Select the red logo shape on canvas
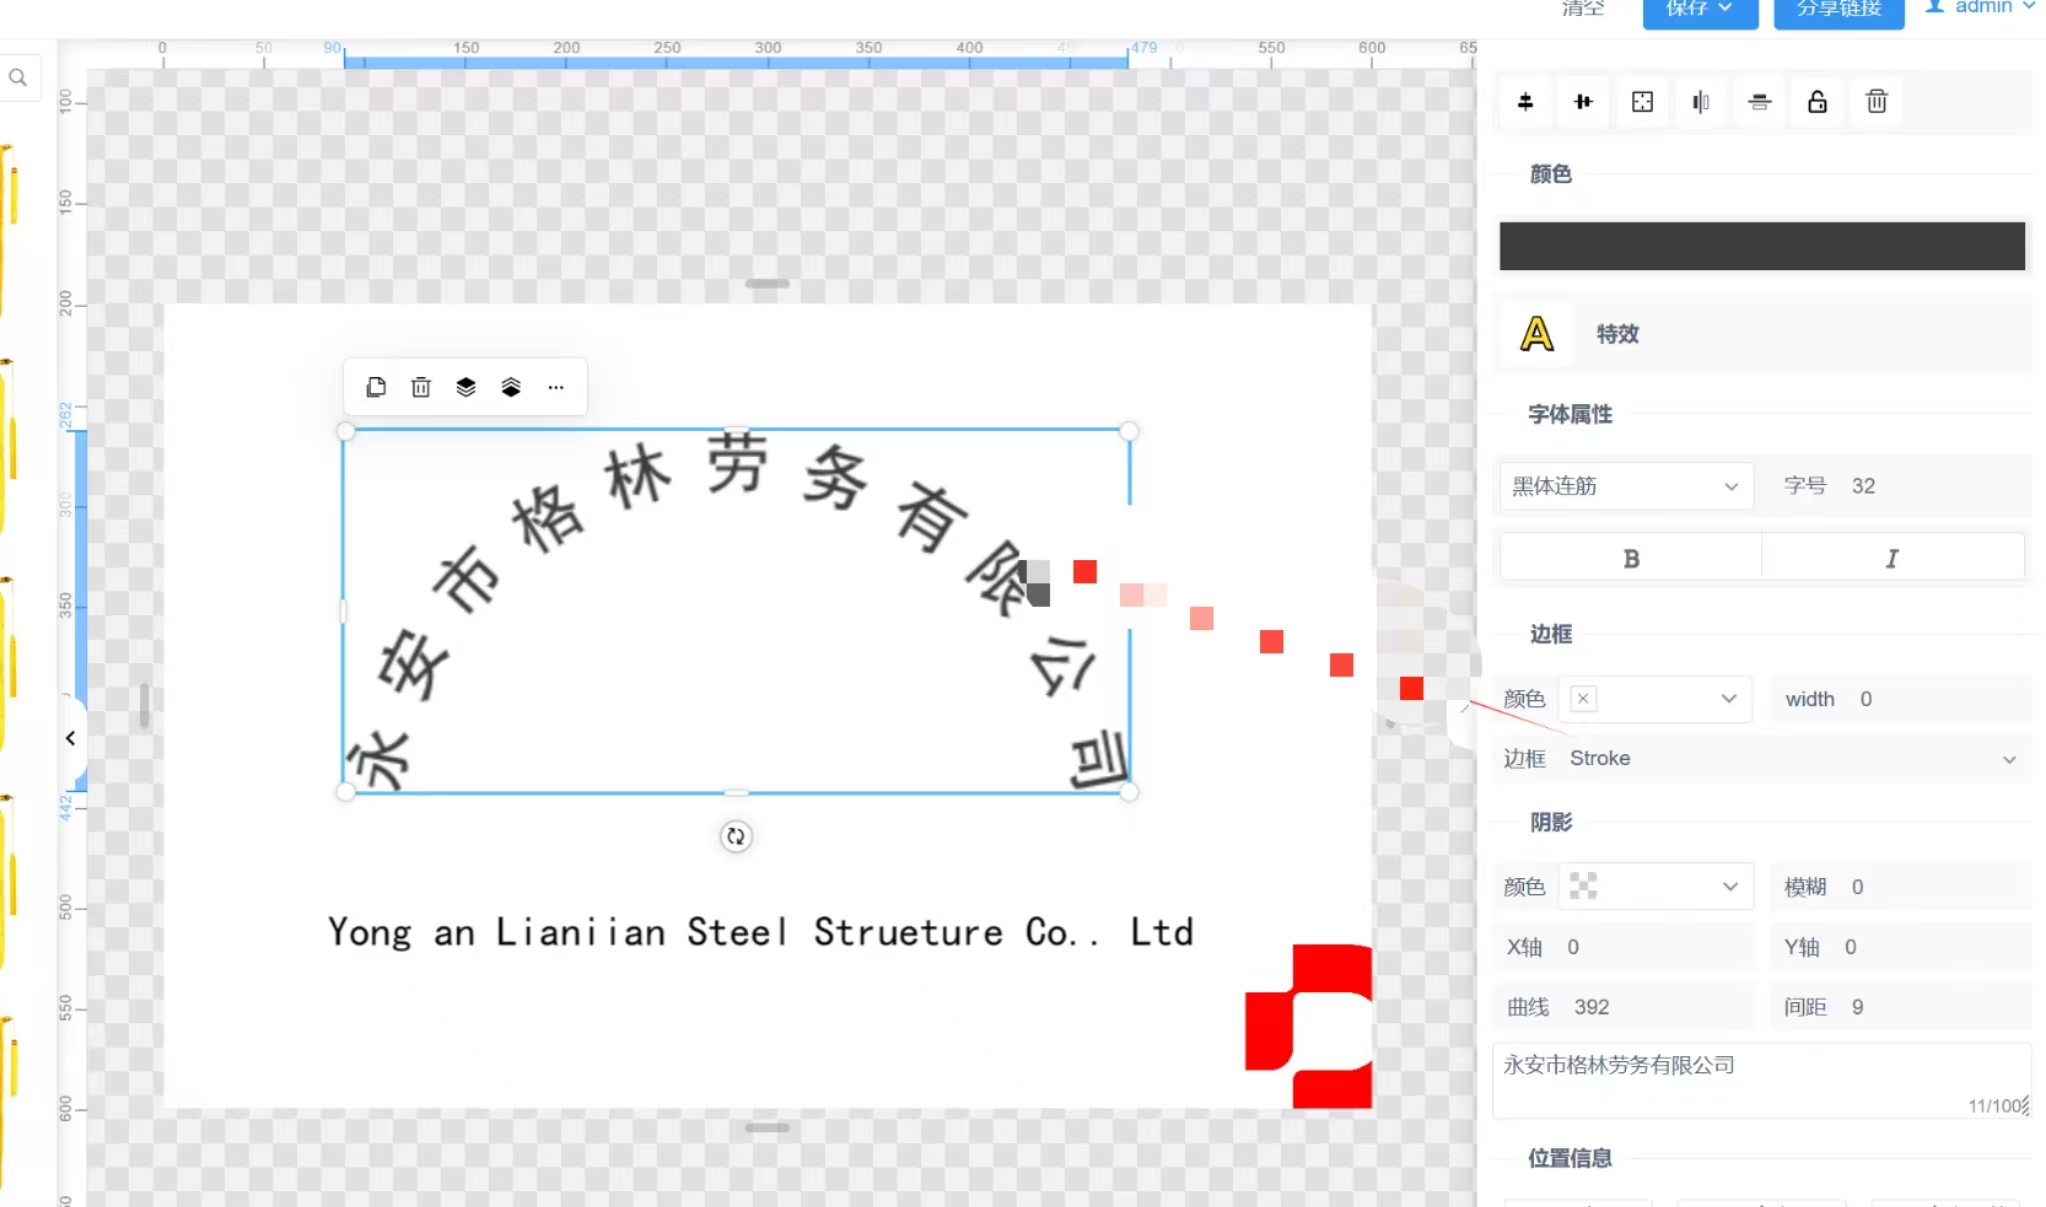This screenshot has height=1207, width=2046. pyautogui.click(x=1308, y=1026)
